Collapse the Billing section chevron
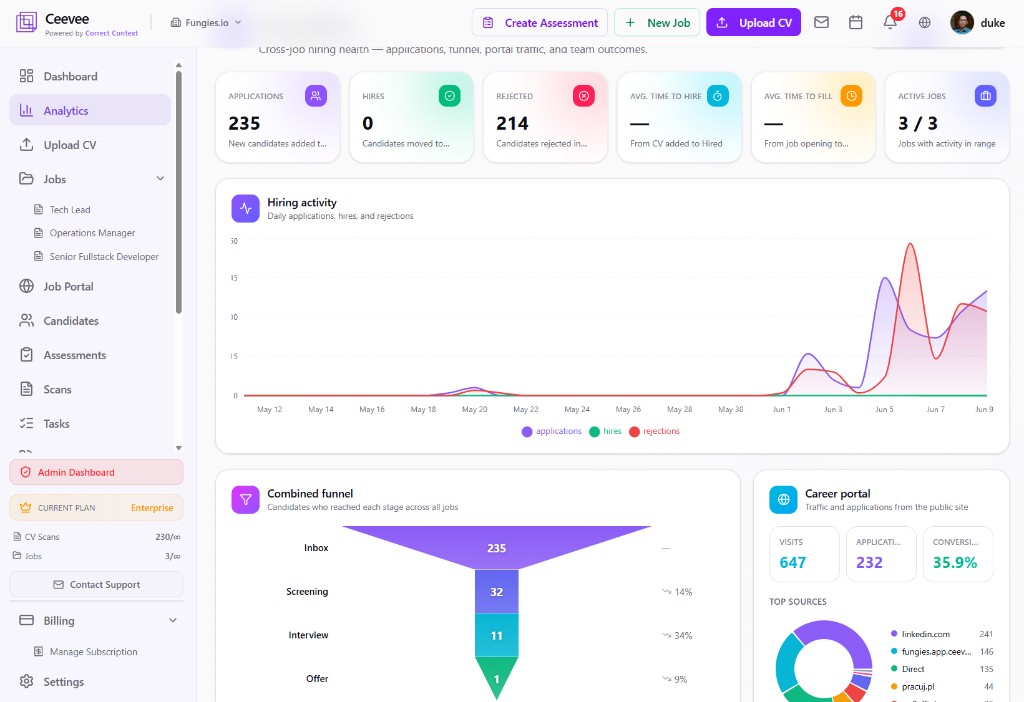 tap(172, 620)
